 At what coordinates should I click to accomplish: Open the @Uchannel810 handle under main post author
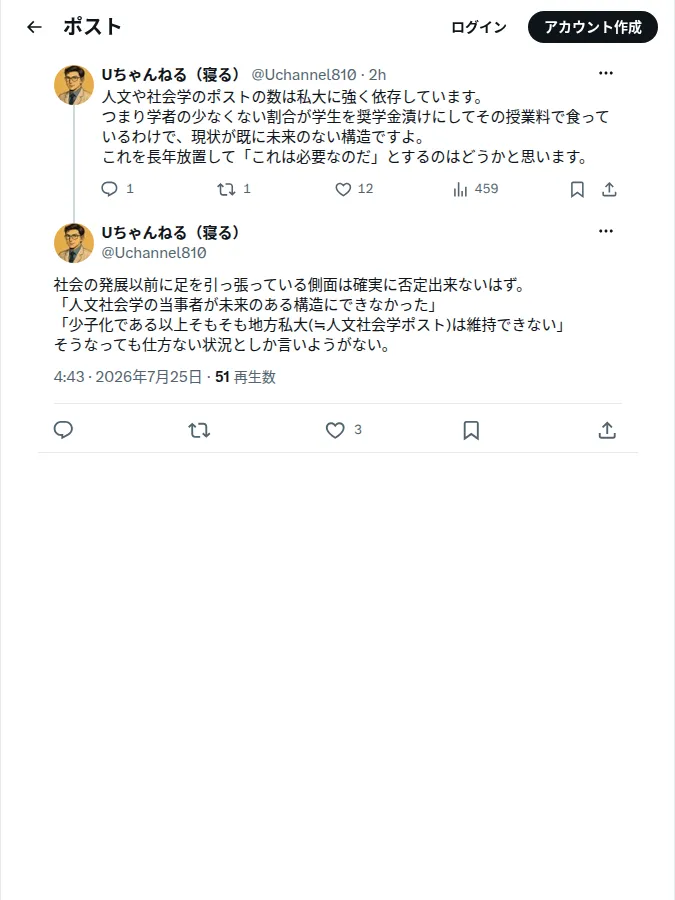(154, 253)
